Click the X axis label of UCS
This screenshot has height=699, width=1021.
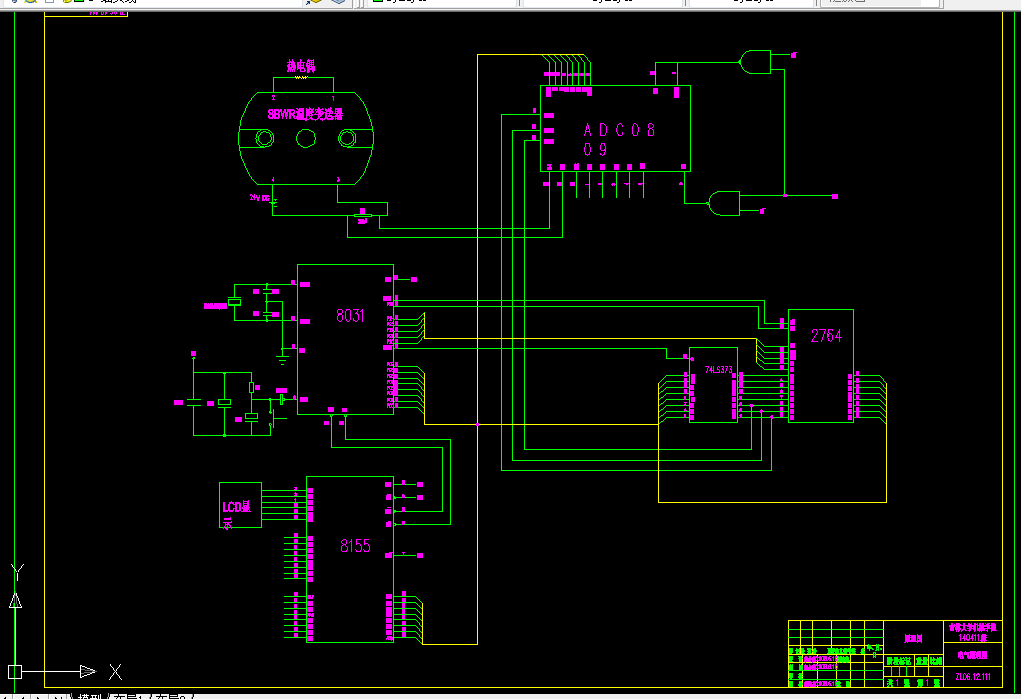coord(115,672)
